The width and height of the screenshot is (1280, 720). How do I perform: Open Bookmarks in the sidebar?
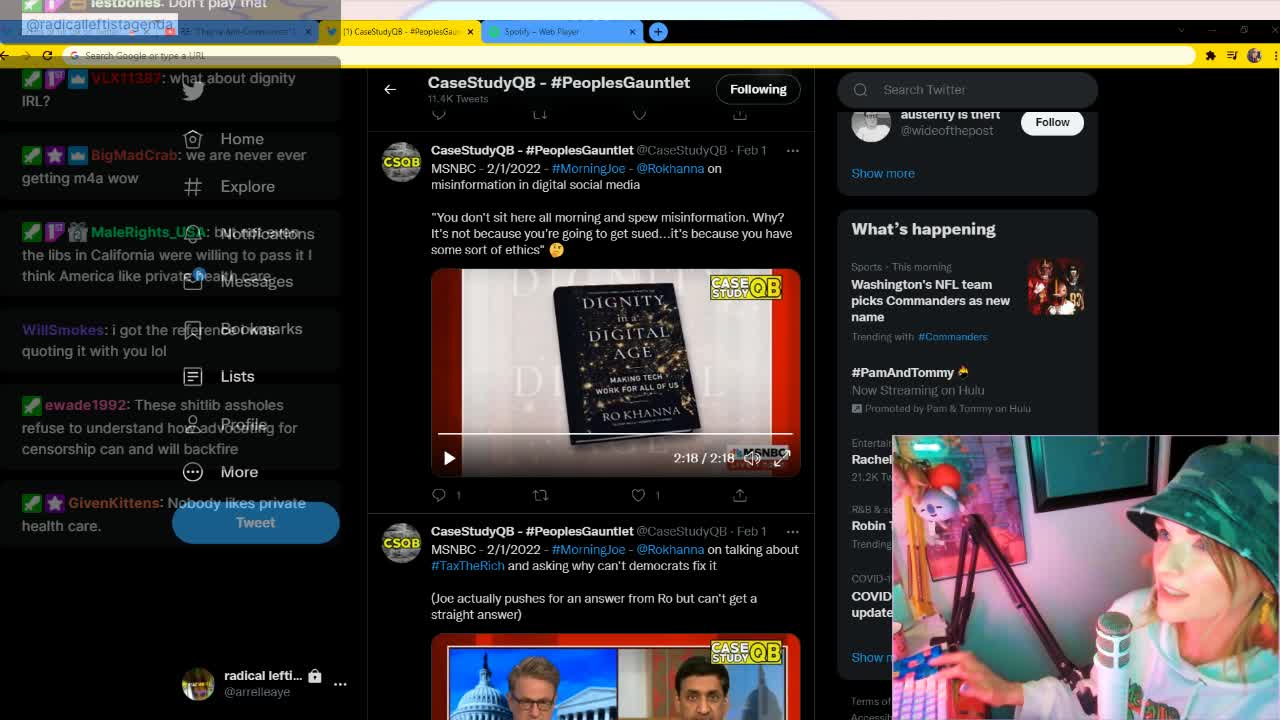pos(244,329)
